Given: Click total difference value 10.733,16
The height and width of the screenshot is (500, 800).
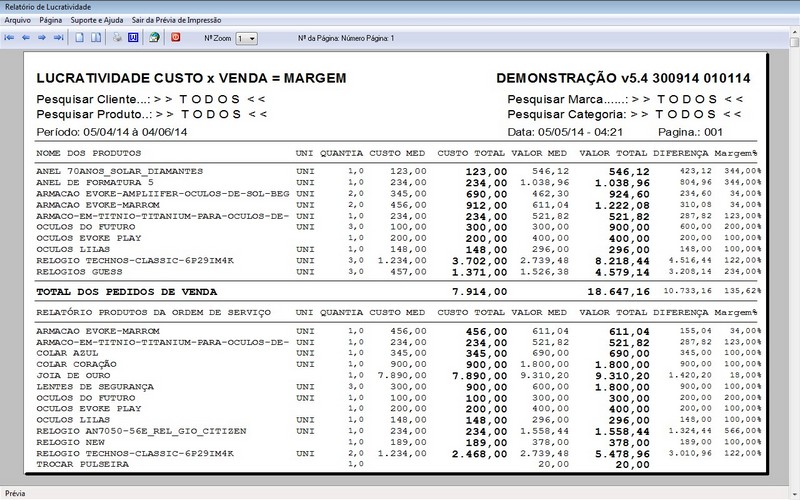Looking at the screenshot, I should [x=687, y=291].
